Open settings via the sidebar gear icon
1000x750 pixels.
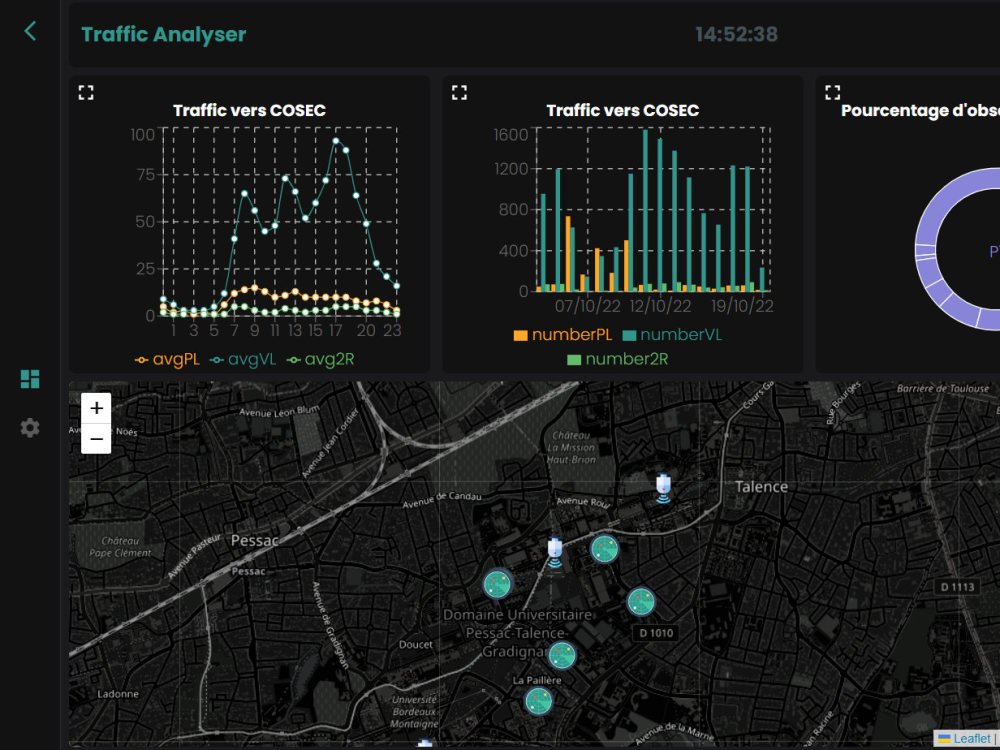click(x=30, y=428)
